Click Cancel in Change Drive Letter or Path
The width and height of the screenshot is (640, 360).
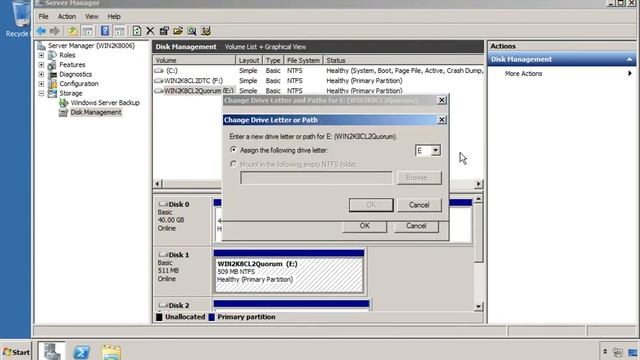[x=419, y=205]
